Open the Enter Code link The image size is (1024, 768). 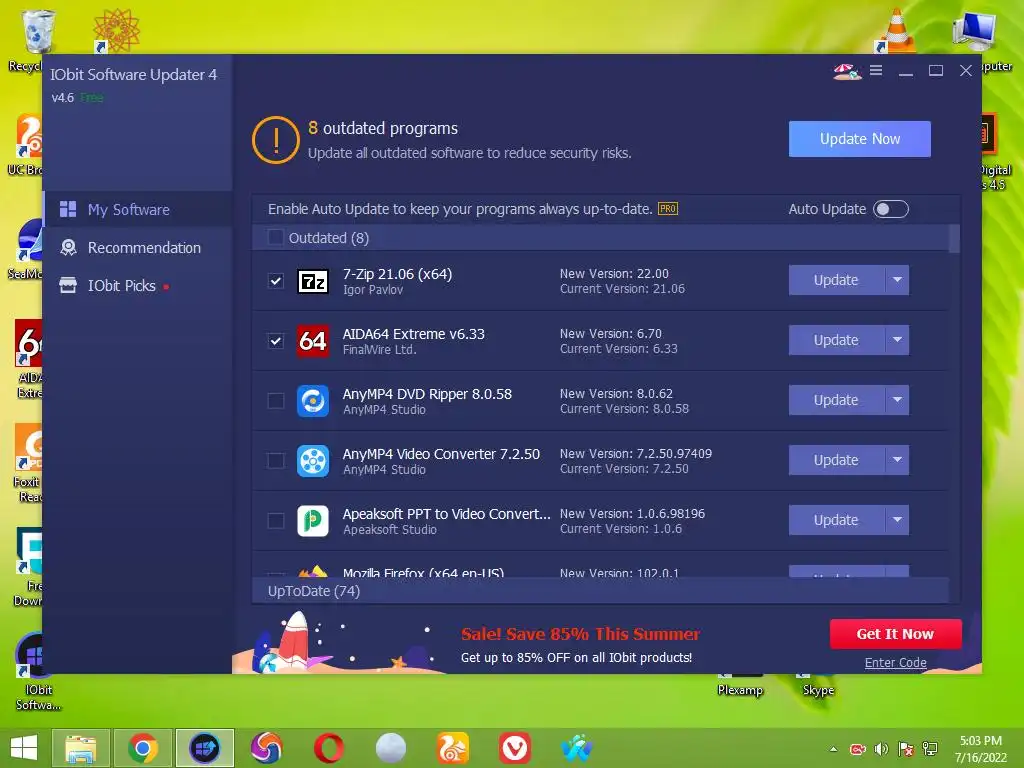(895, 663)
